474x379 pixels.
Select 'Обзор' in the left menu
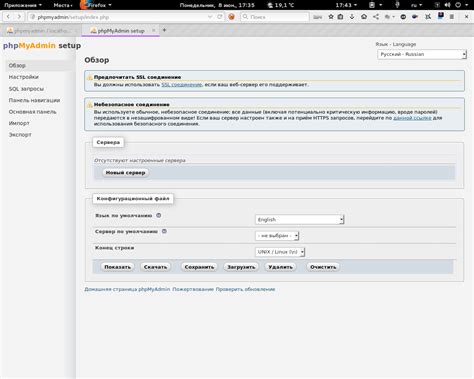tap(17, 65)
